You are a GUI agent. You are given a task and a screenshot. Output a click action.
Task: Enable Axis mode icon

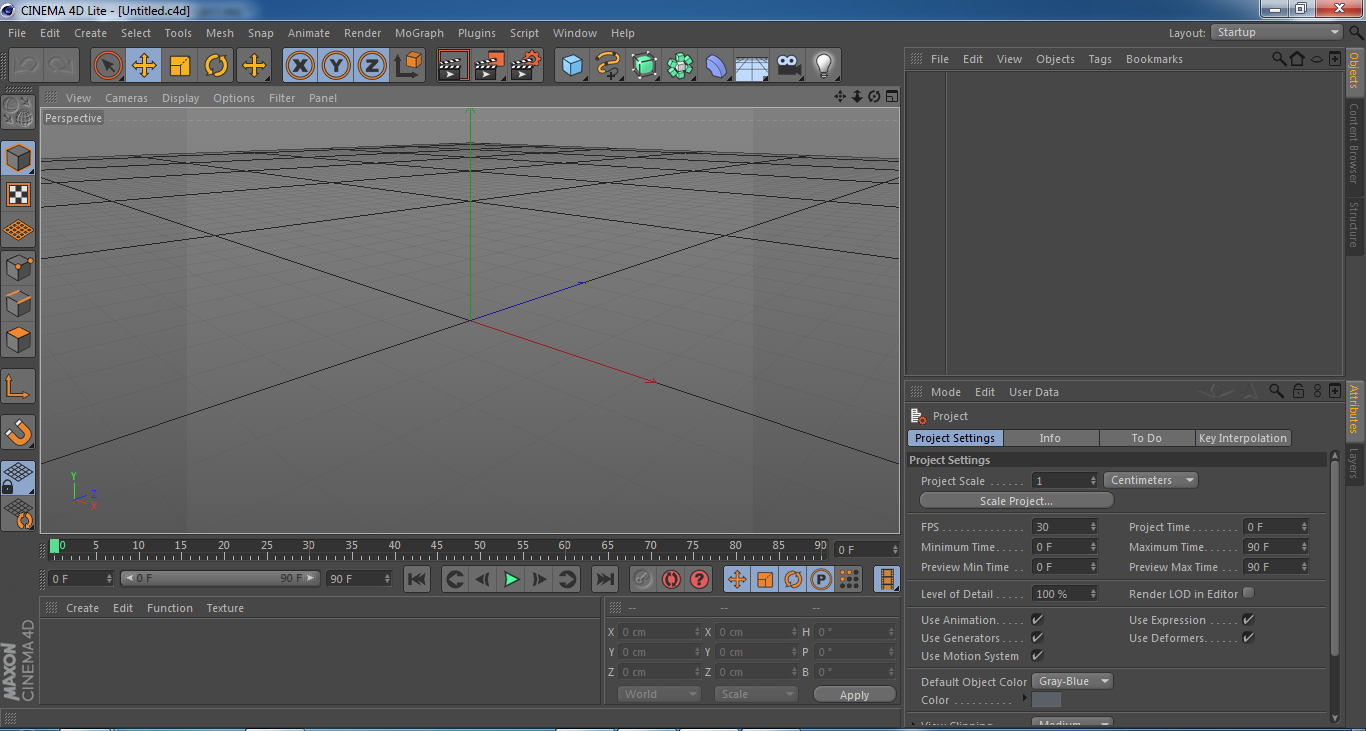click(18, 386)
